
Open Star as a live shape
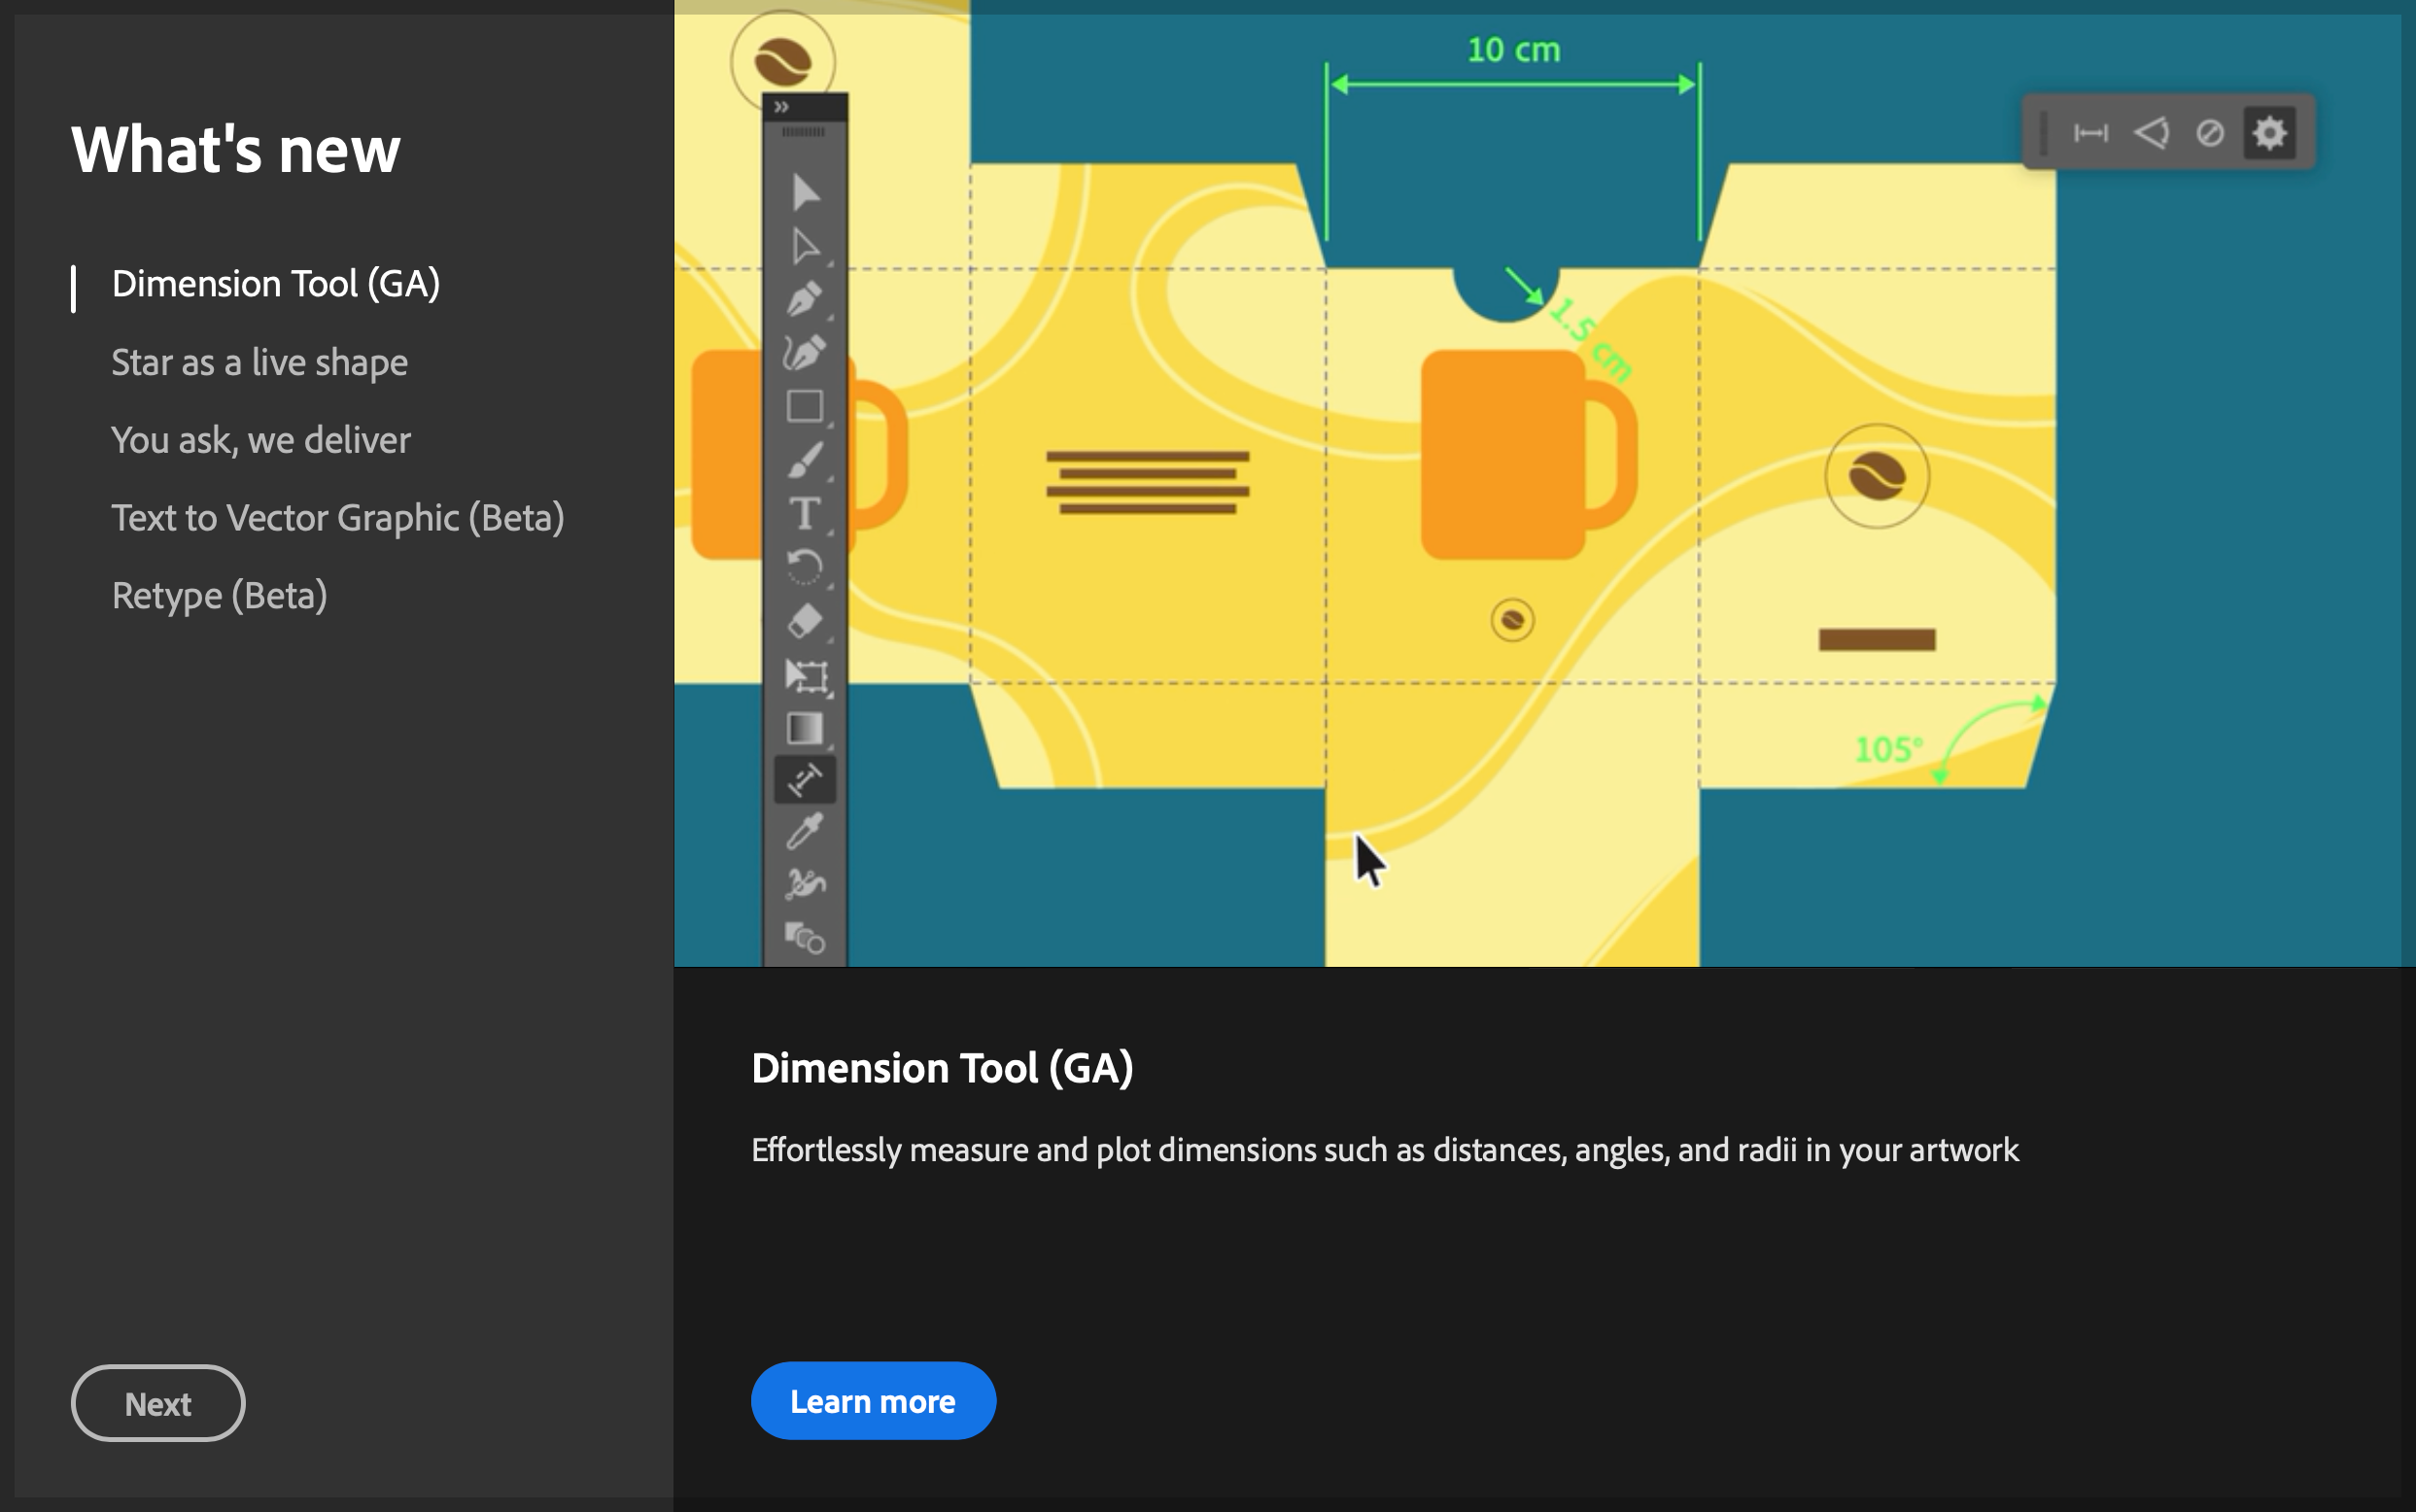(259, 362)
